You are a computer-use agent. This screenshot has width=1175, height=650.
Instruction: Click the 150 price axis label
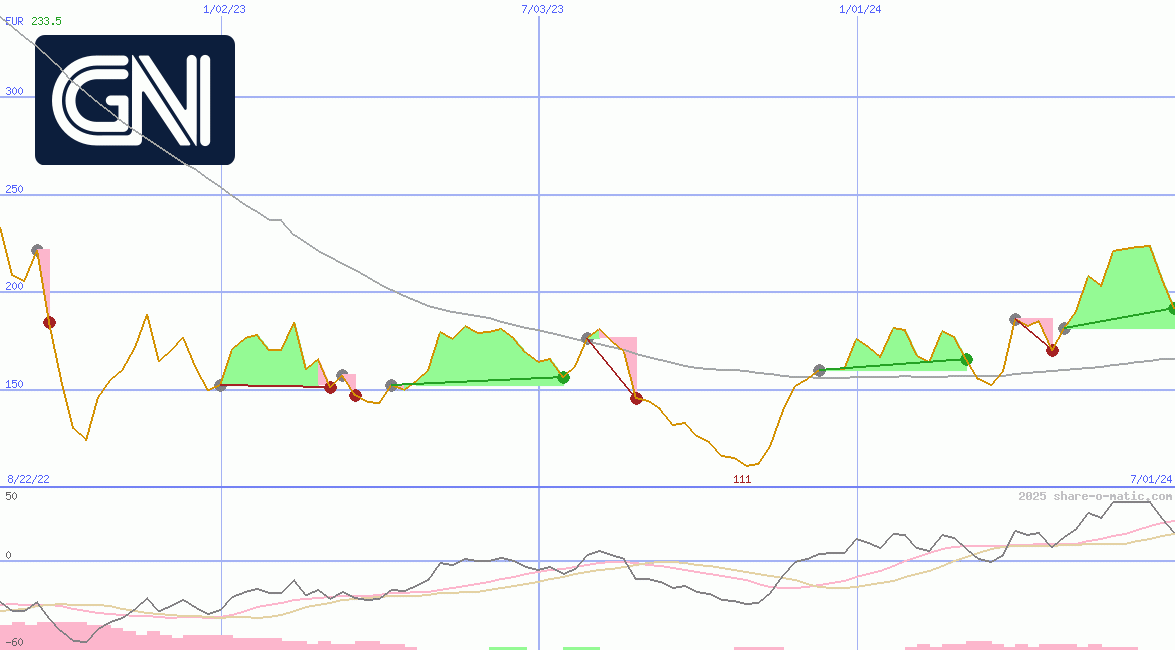(x=14, y=384)
